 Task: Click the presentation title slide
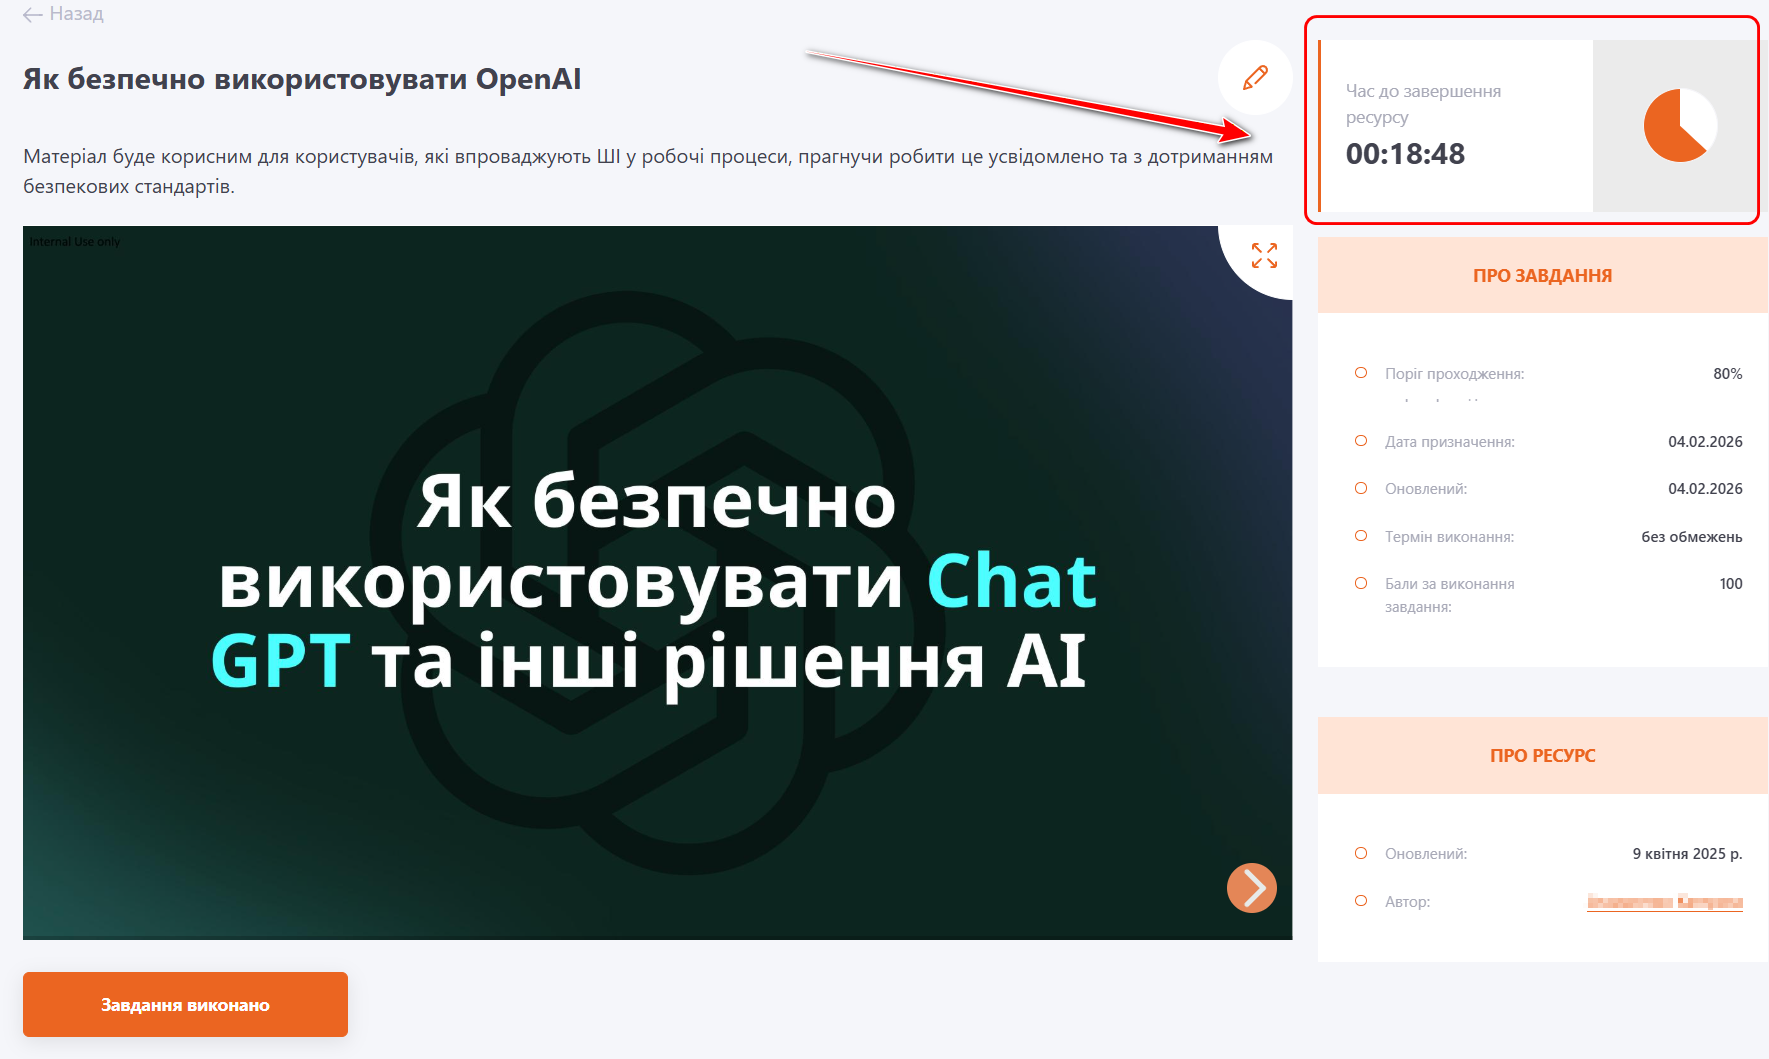657,582
